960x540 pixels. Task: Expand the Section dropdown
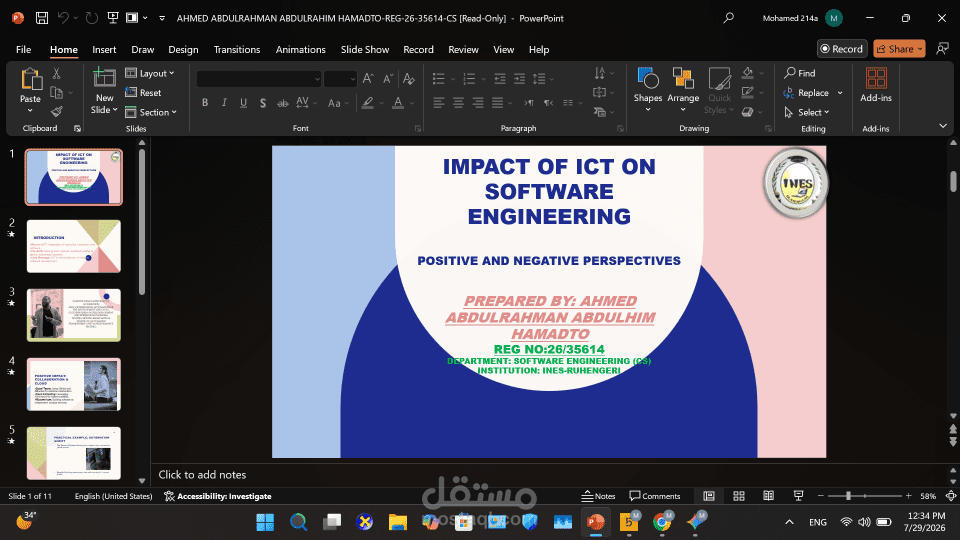point(151,112)
